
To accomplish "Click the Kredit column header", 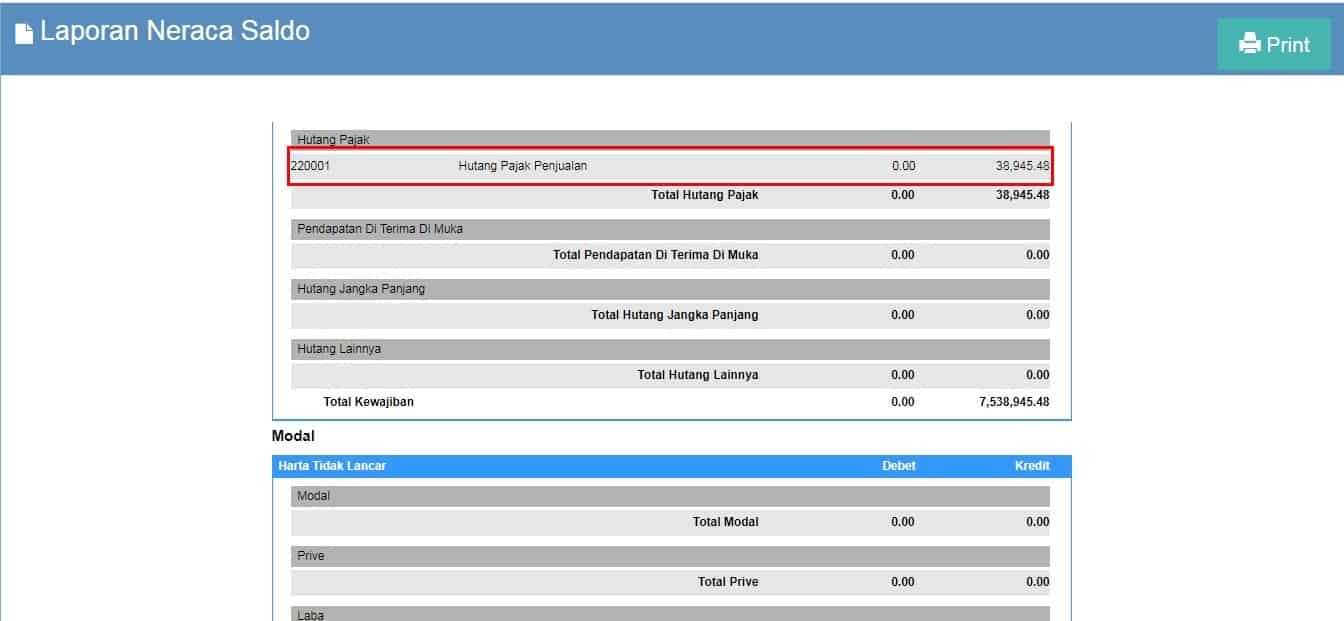I will 1032,466.
